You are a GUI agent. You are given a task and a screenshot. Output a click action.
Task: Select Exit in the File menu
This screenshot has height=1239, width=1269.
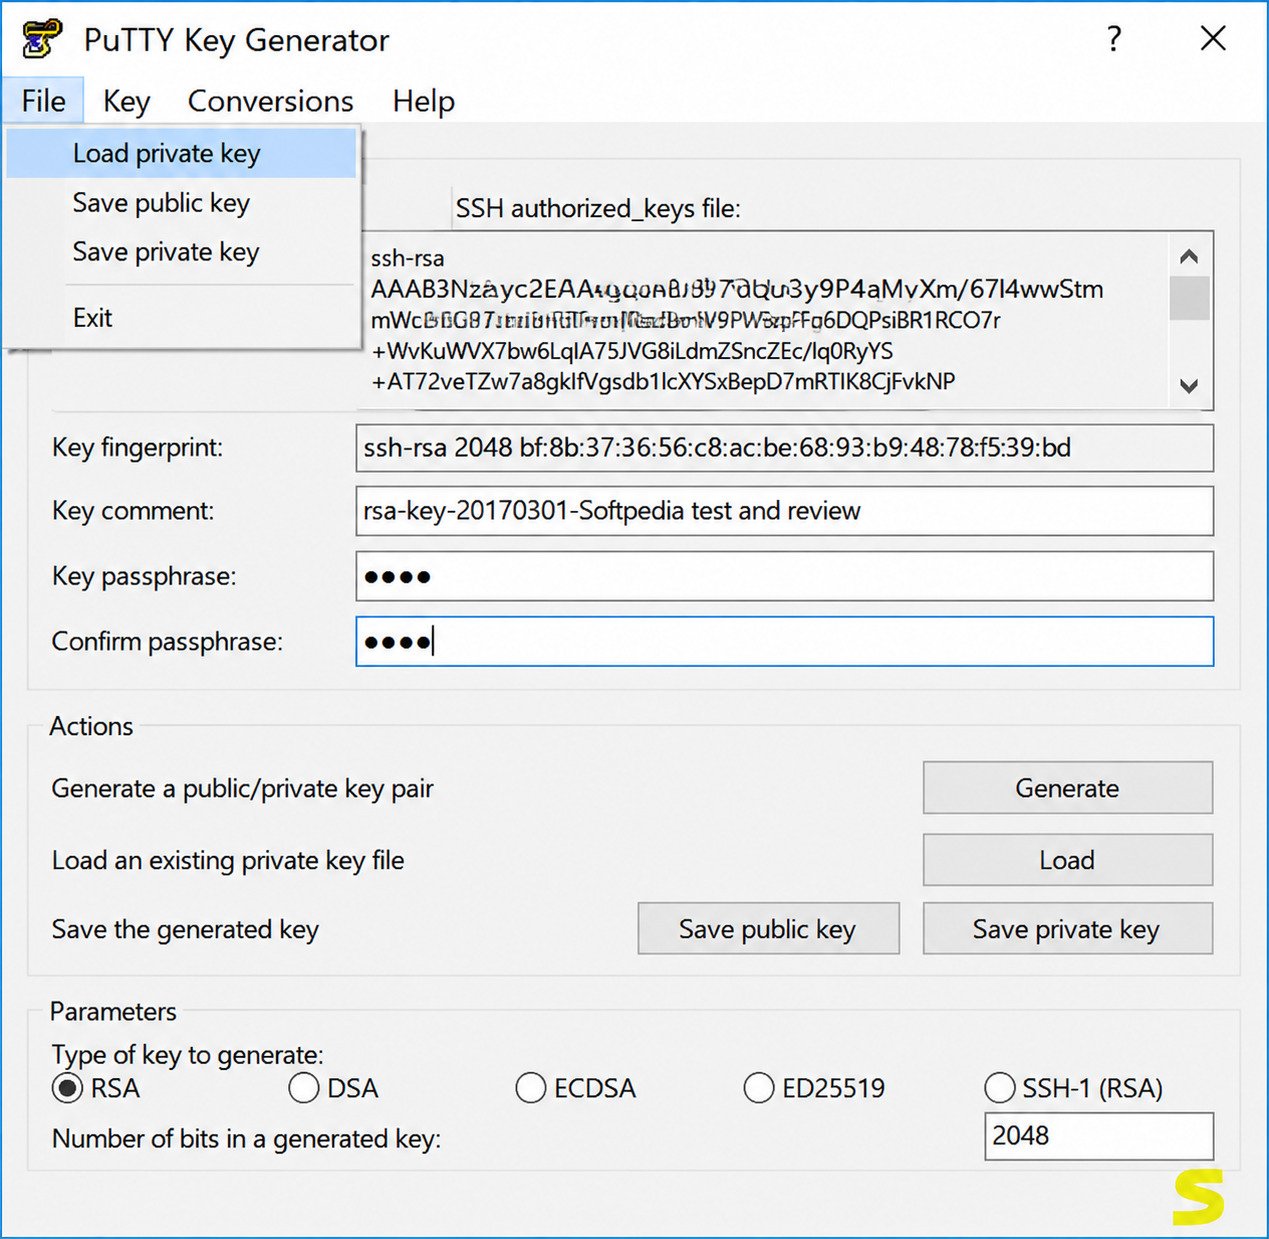(x=181, y=318)
